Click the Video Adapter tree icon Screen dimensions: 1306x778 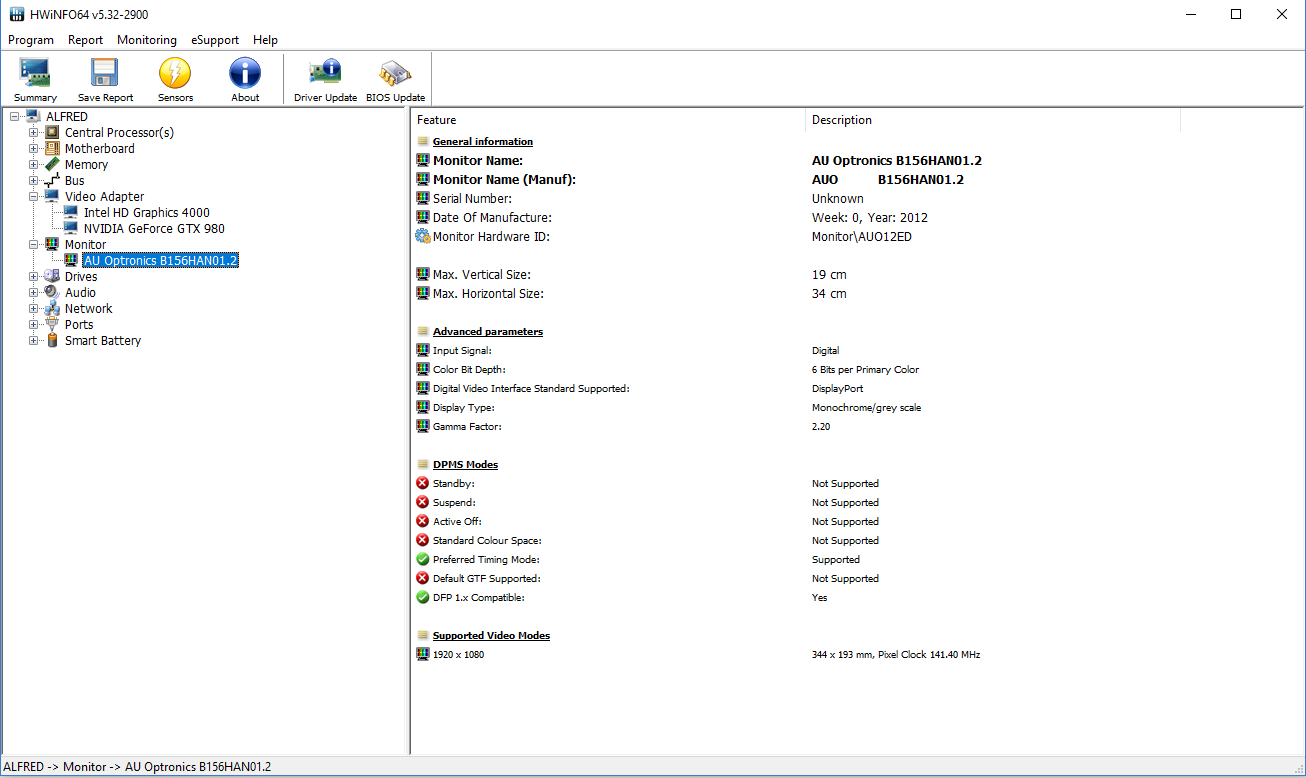pos(52,197)
